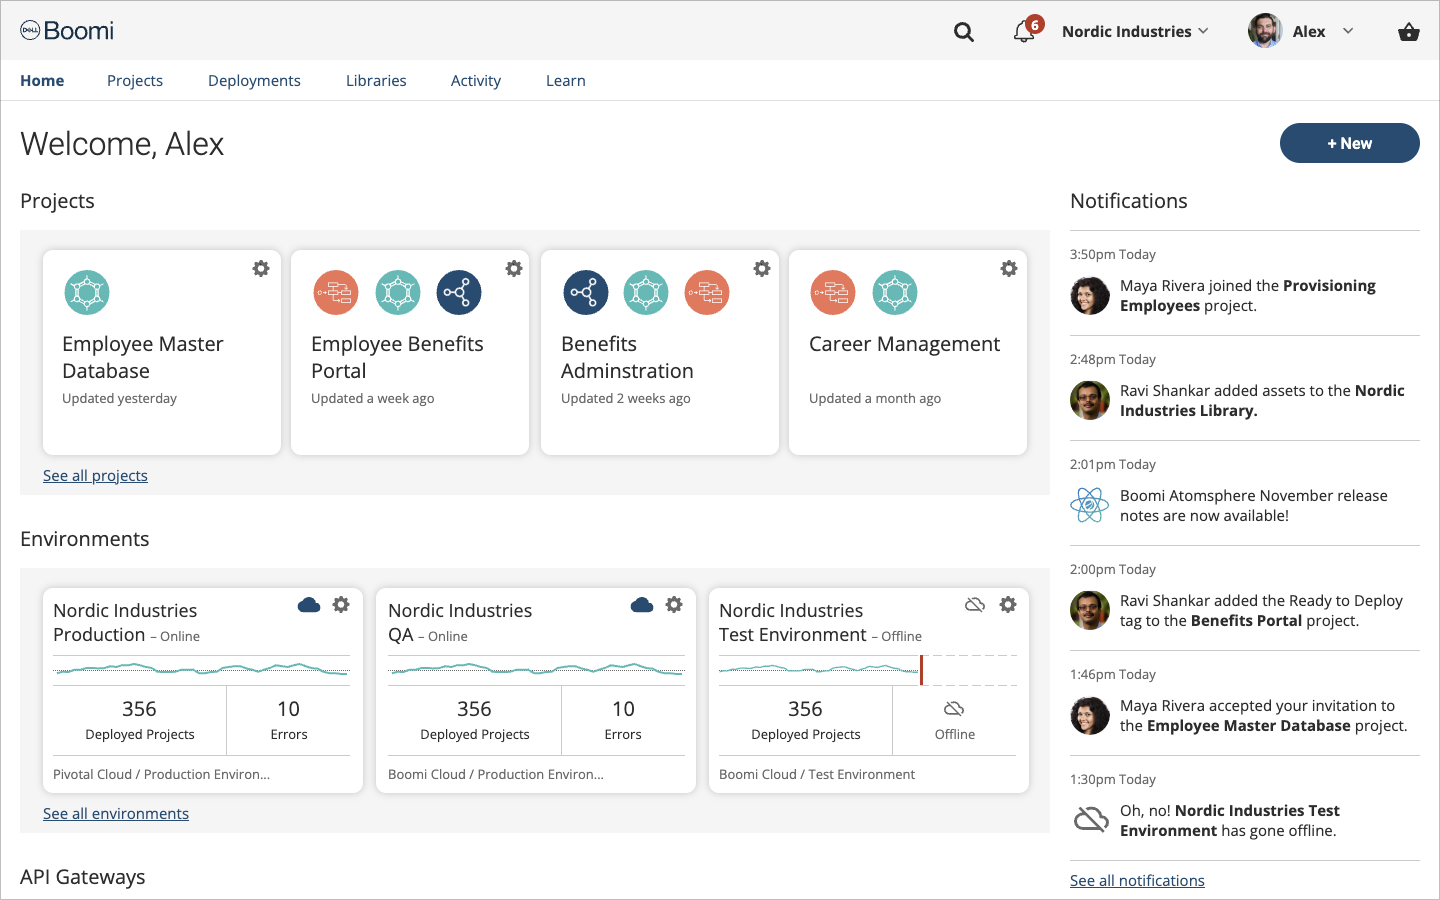Open settings gear on Career Management card
1440x900 pixels.
(x=1009, y=268)
